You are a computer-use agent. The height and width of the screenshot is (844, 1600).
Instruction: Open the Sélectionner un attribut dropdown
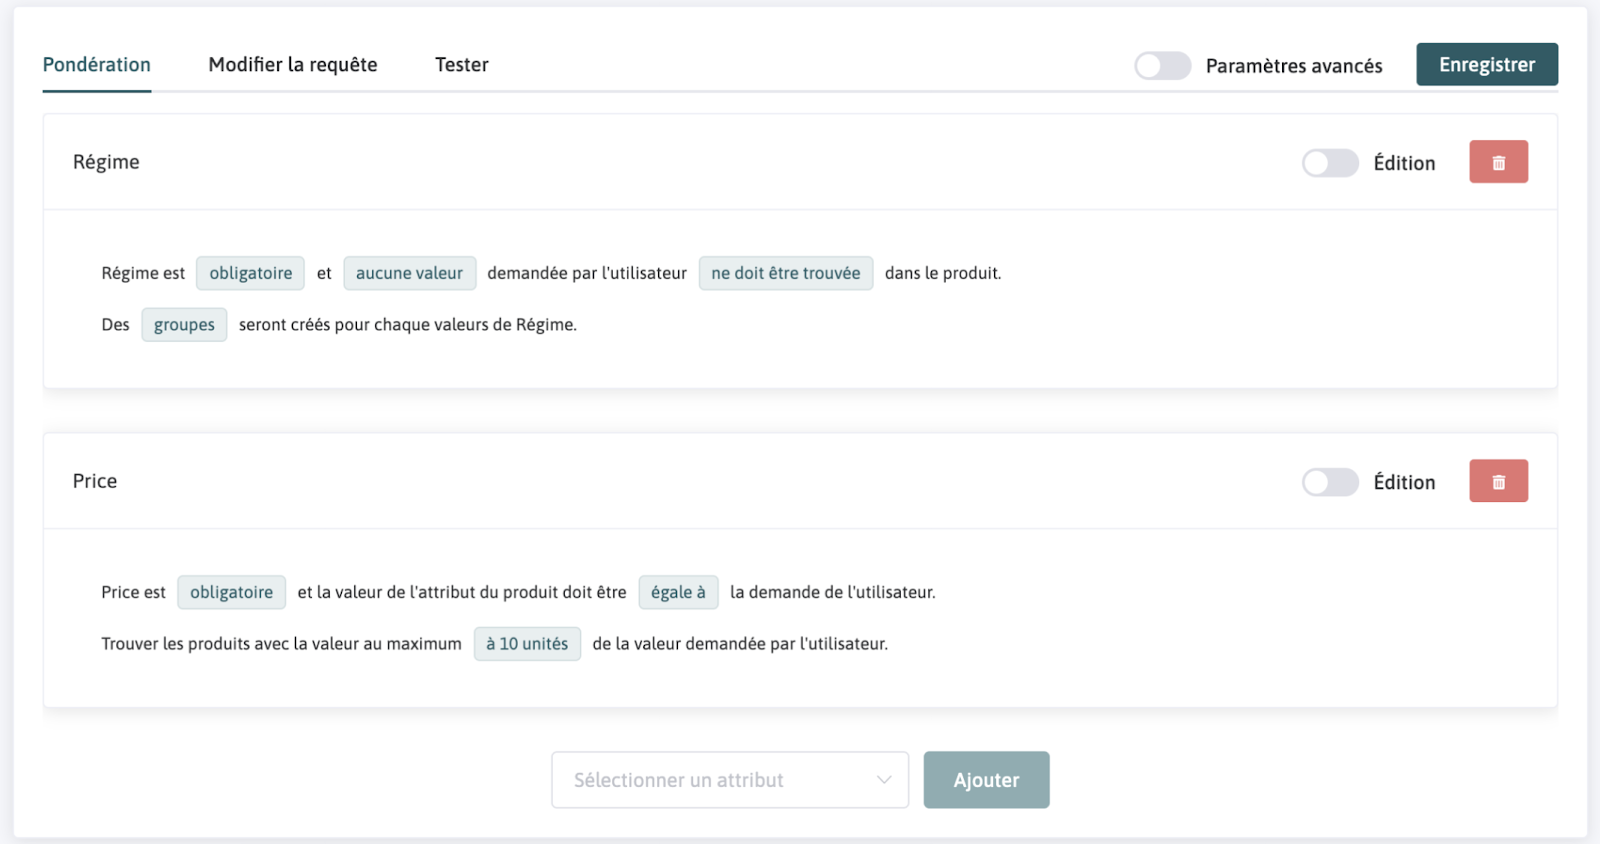[x=730, y=780]
